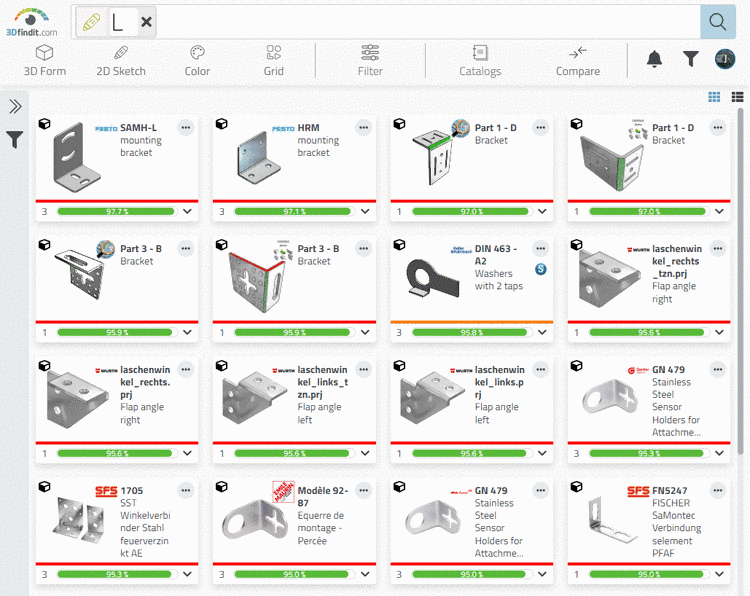This screenshot has width=750, height=596.
Task: Switch to tile grid view
Action: pos(714,97)
